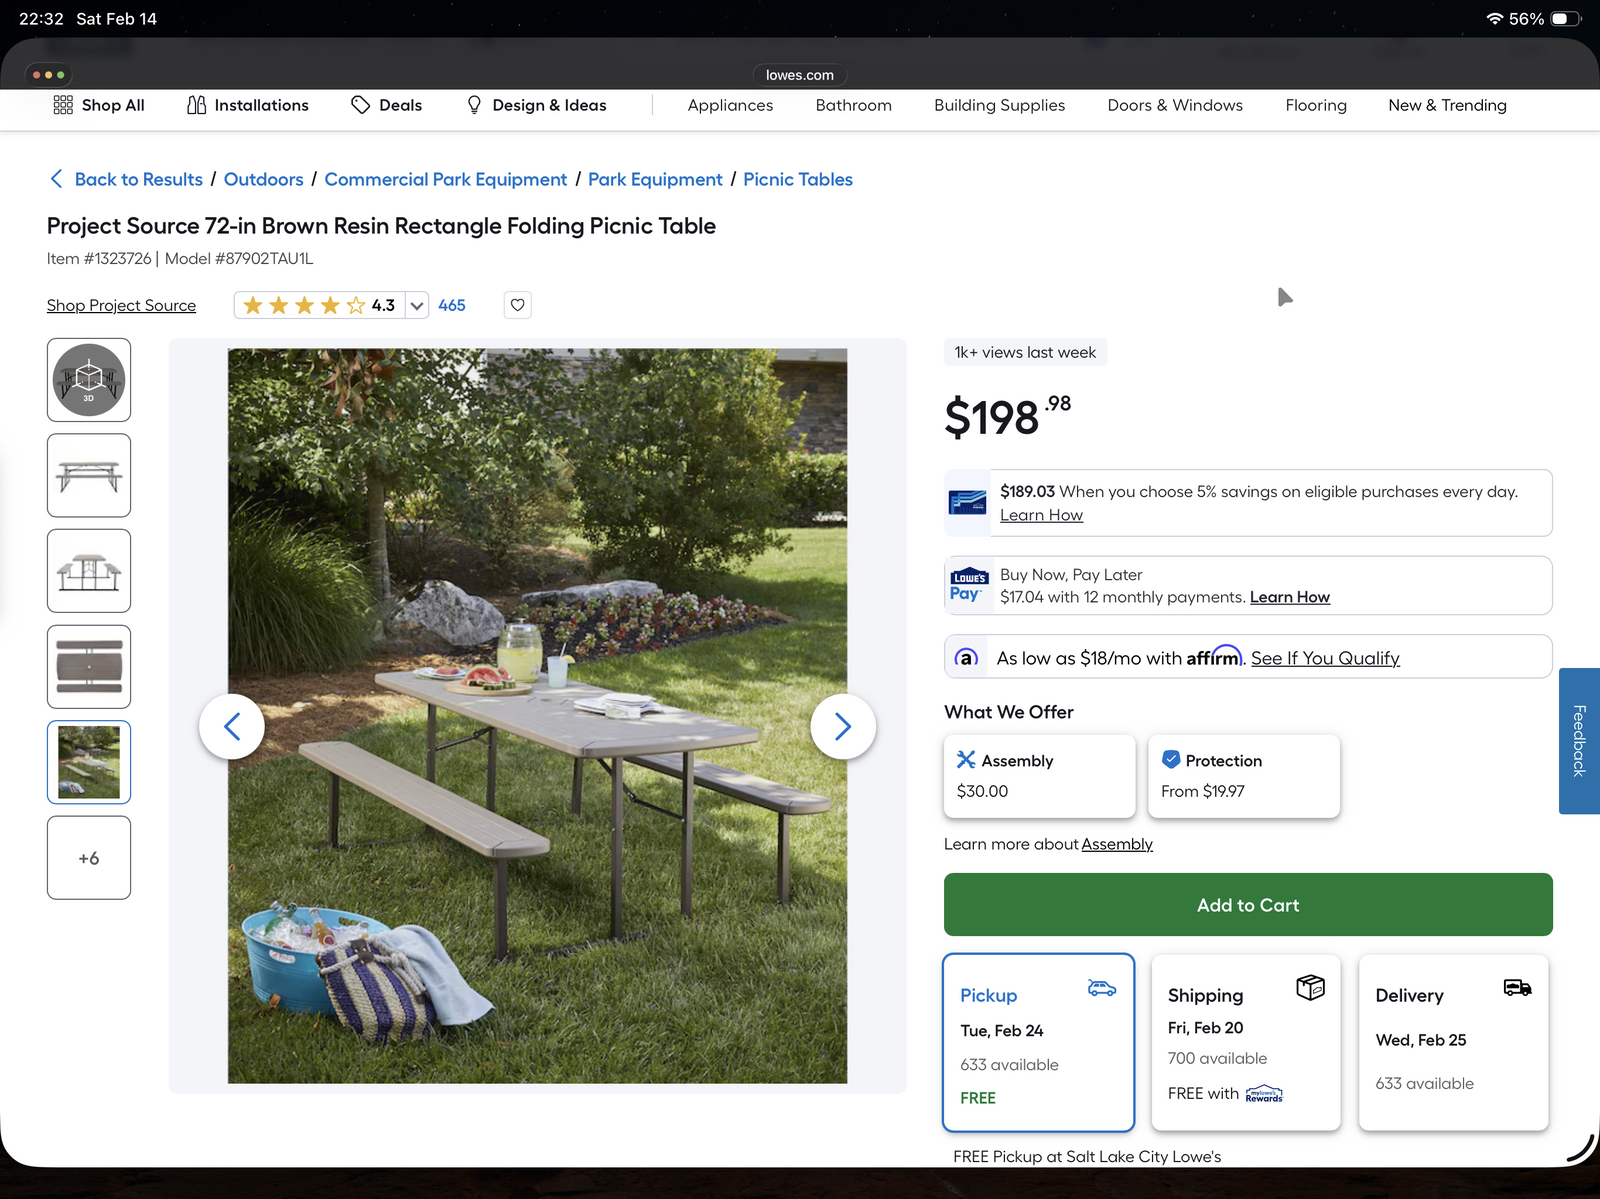
Task: Click the Installations tools icon
Action: 196,105
